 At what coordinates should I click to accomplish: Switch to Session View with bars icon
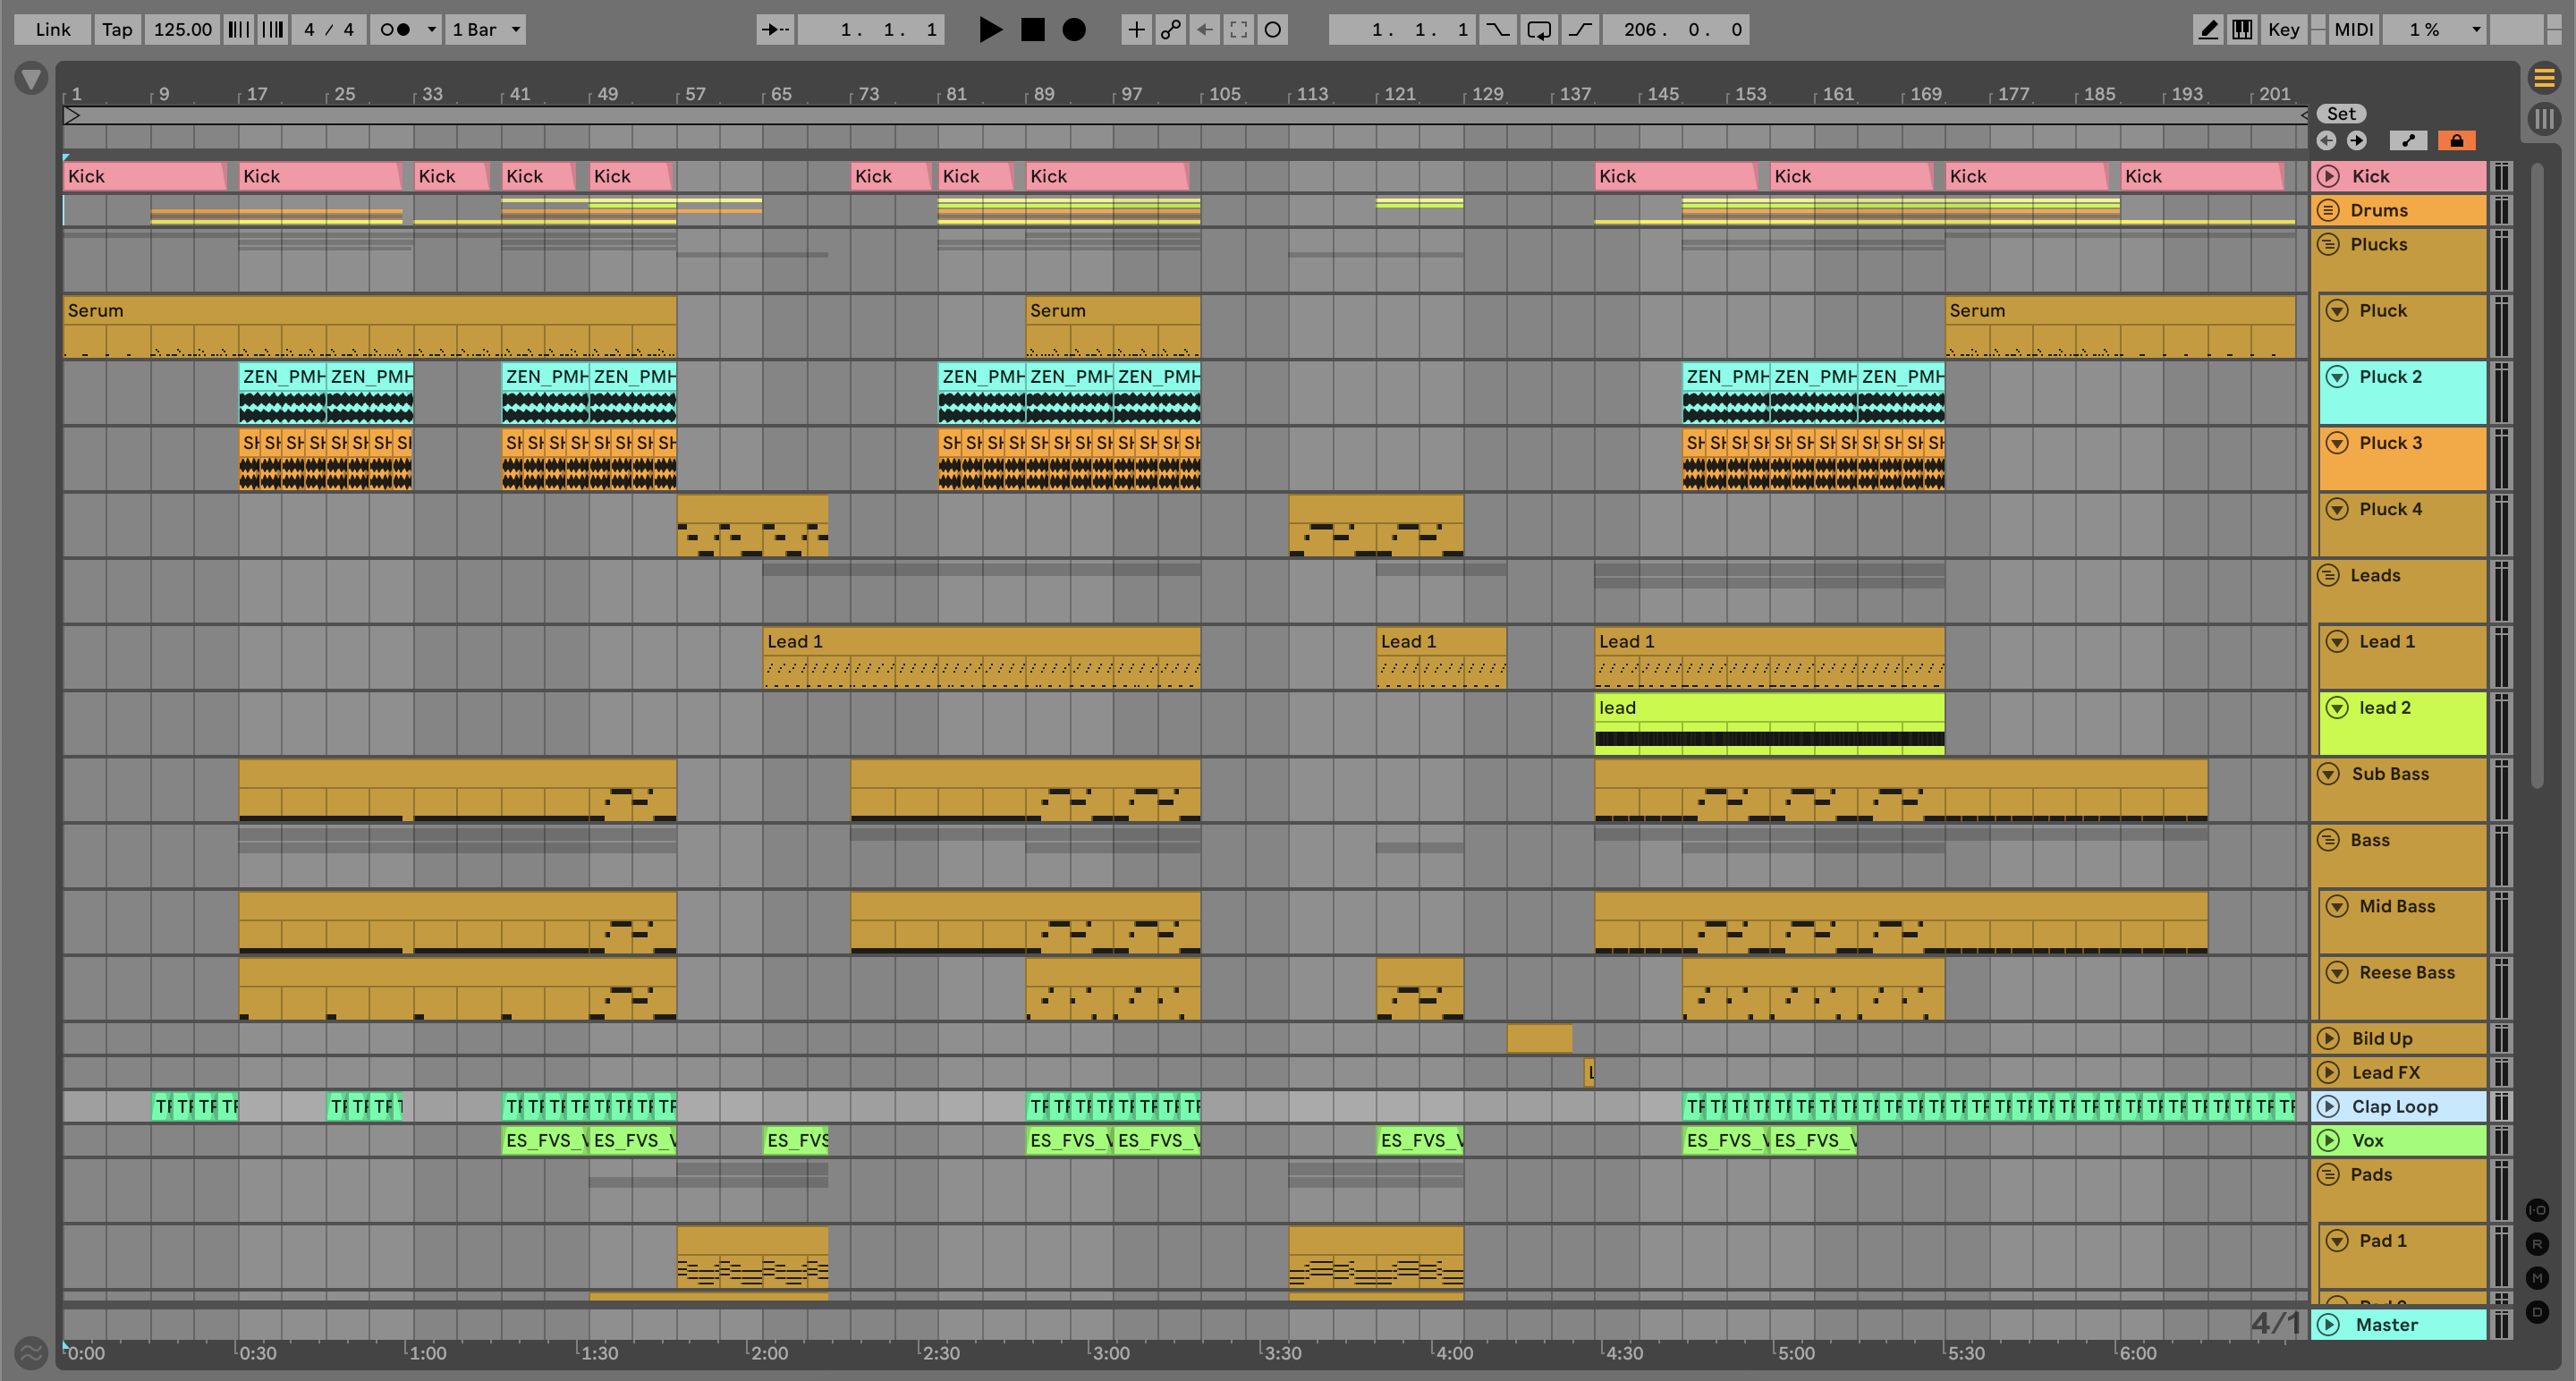pyautogui.click(x=2544, y=120)
